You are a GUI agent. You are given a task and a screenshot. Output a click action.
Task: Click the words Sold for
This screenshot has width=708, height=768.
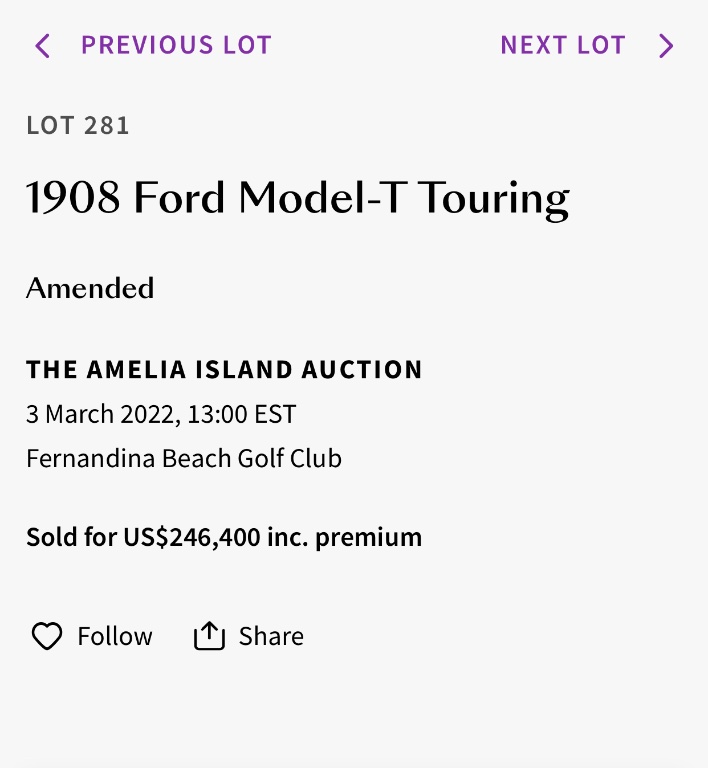(x=71, y=537)
